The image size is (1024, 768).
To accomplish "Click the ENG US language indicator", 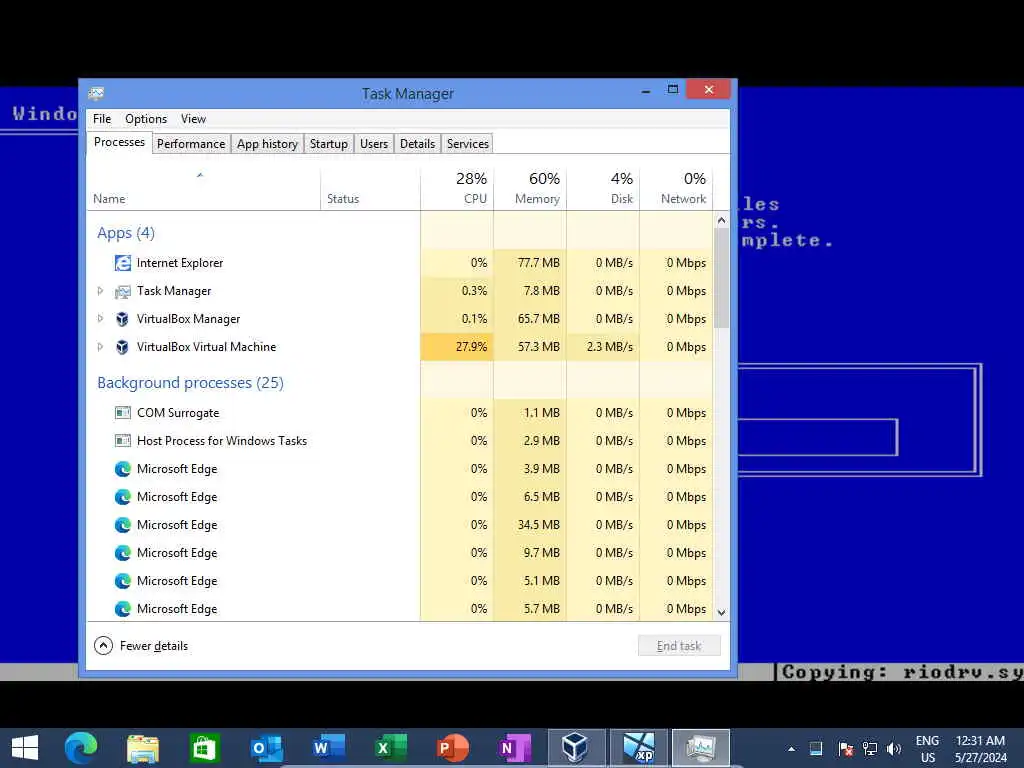I will point(927,749).
